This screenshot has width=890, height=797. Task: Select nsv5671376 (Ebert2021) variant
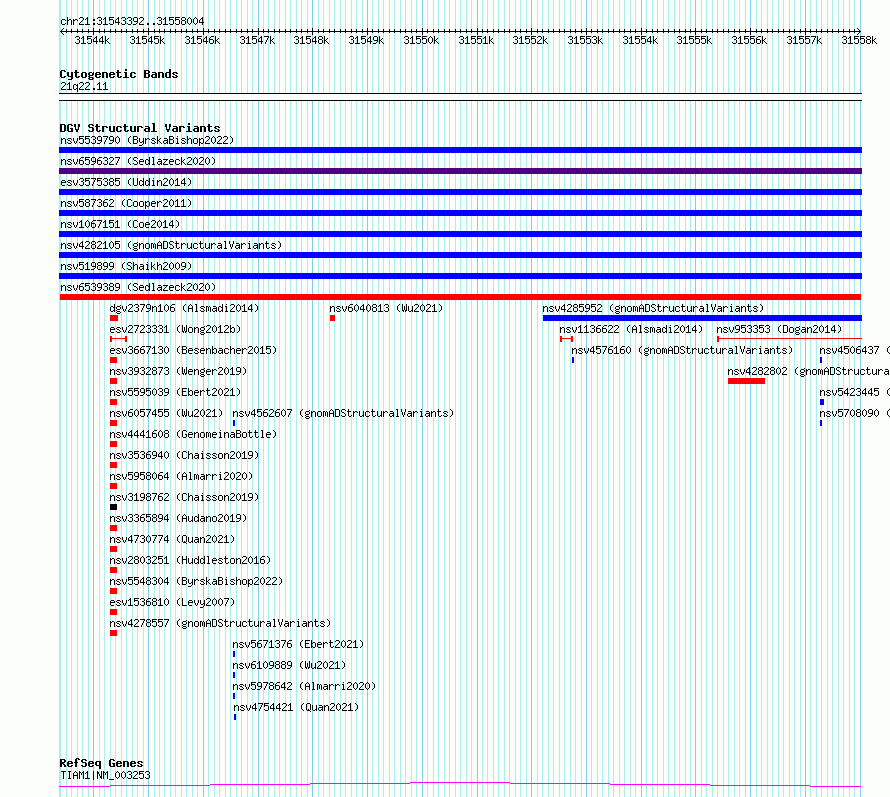coord(298,644)
